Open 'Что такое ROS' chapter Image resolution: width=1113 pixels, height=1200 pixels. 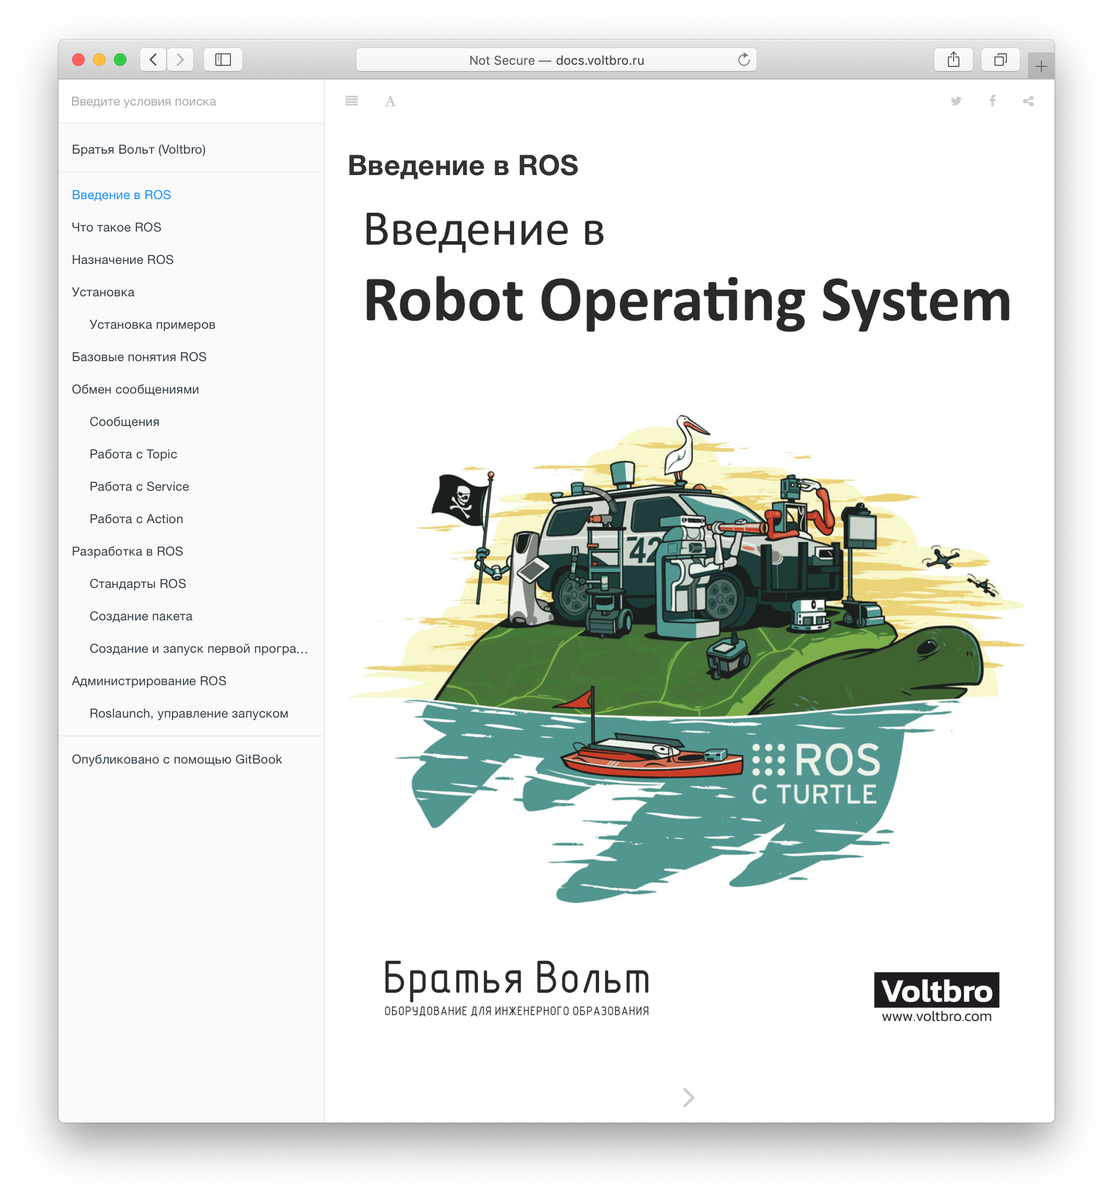click(x=191, y=227)
